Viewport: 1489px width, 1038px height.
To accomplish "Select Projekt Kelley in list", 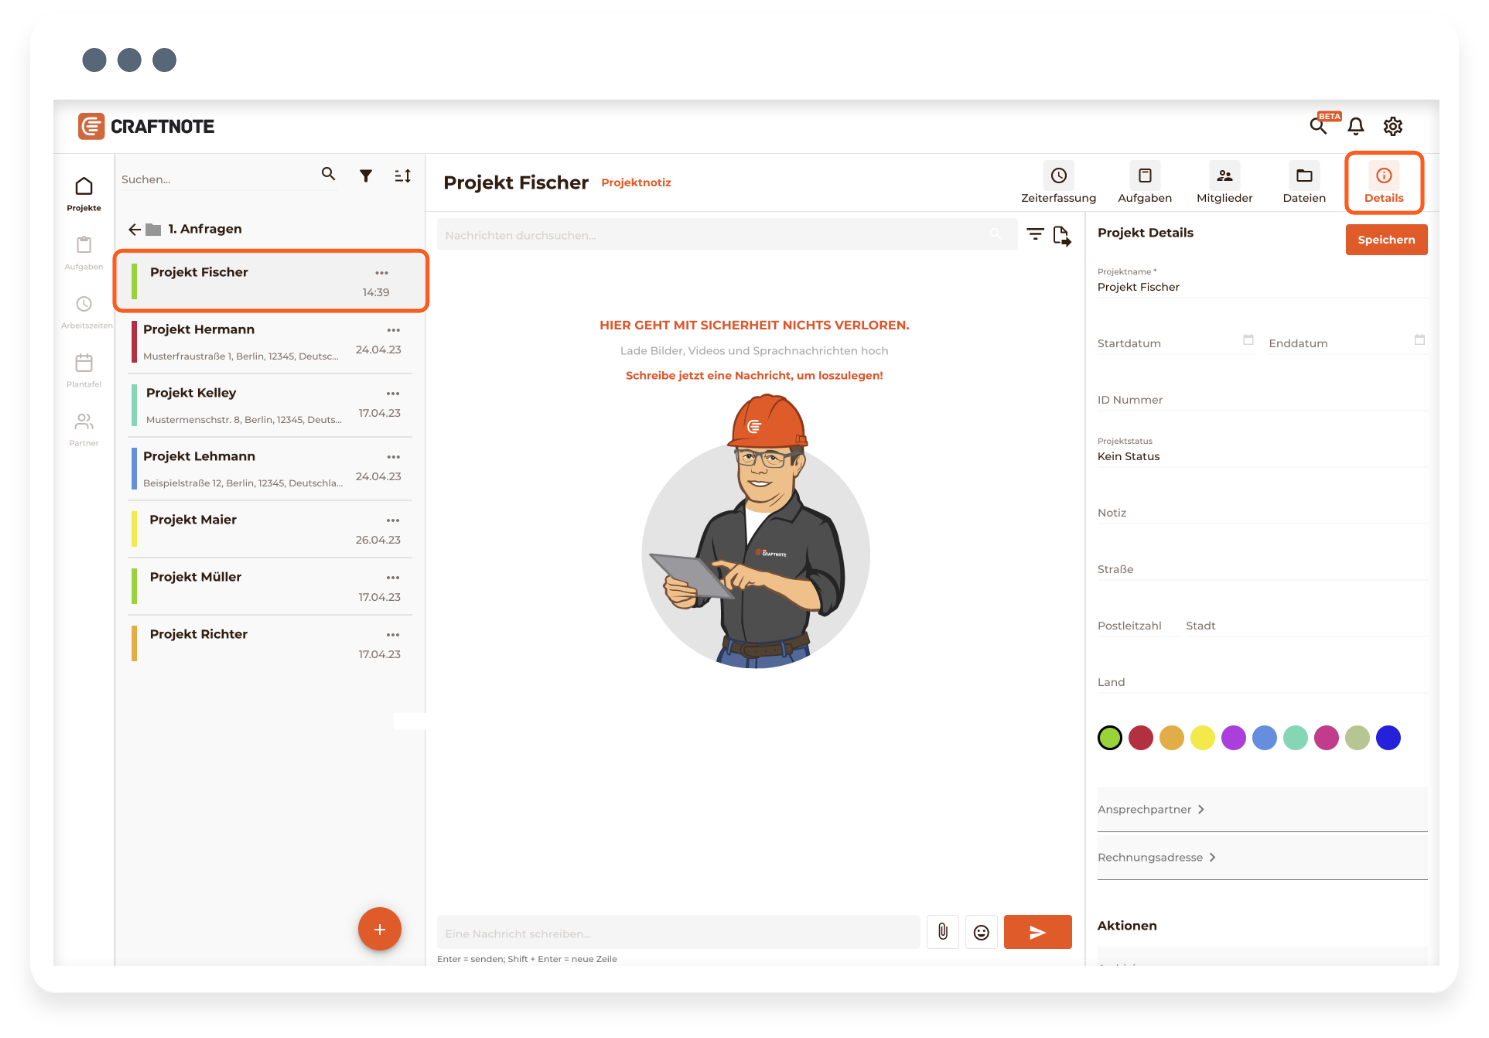I will (x=271, y=405).
